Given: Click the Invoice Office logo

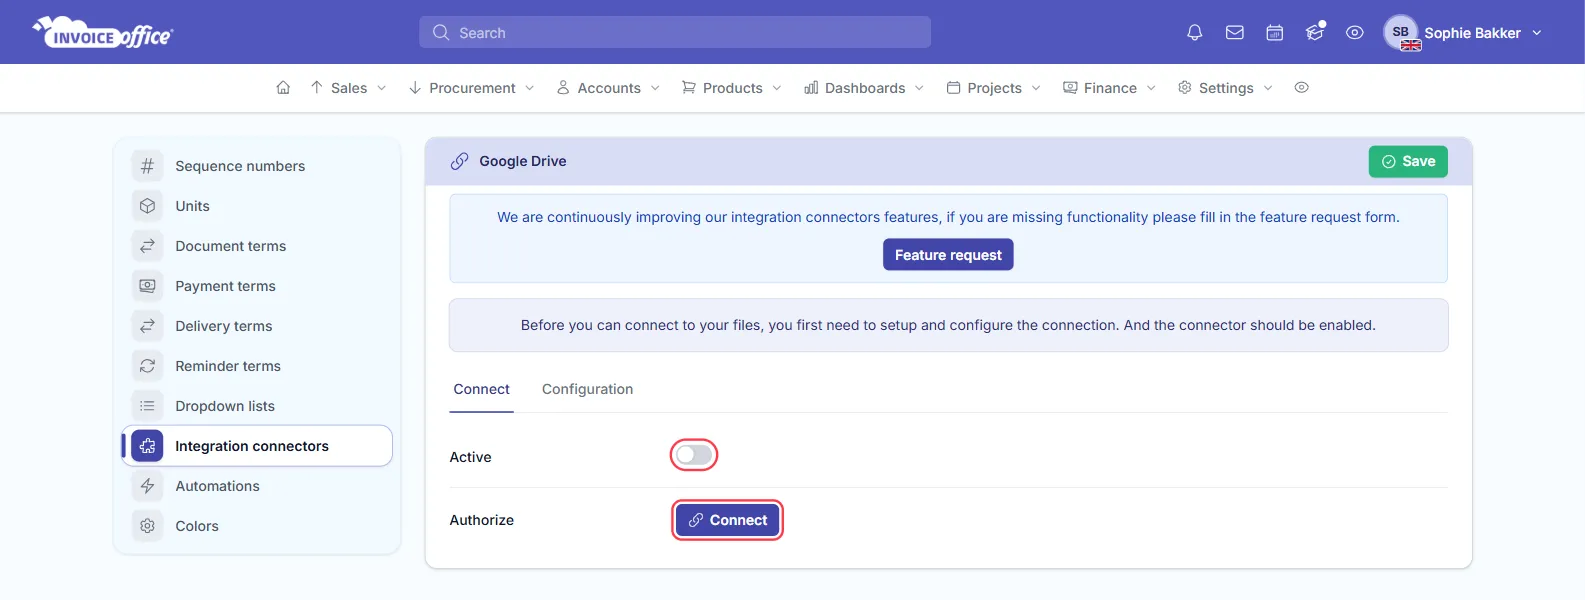Looking at the screenshot, I should [103, 32].
